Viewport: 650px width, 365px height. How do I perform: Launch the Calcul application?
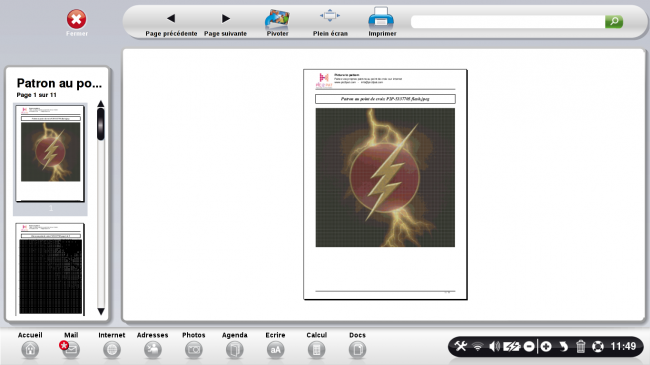316,350
